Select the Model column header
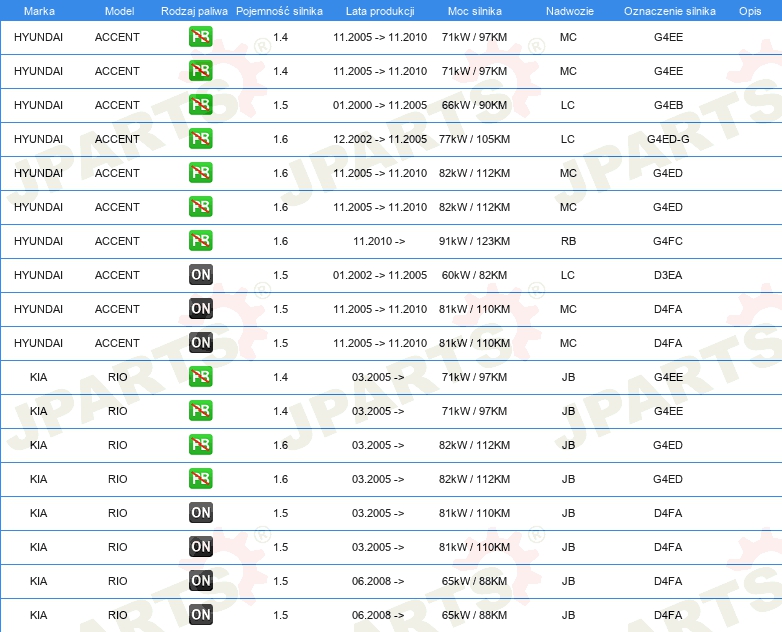Image resolution: width=782 pixels, height=632 pixels. coord(119,11)
